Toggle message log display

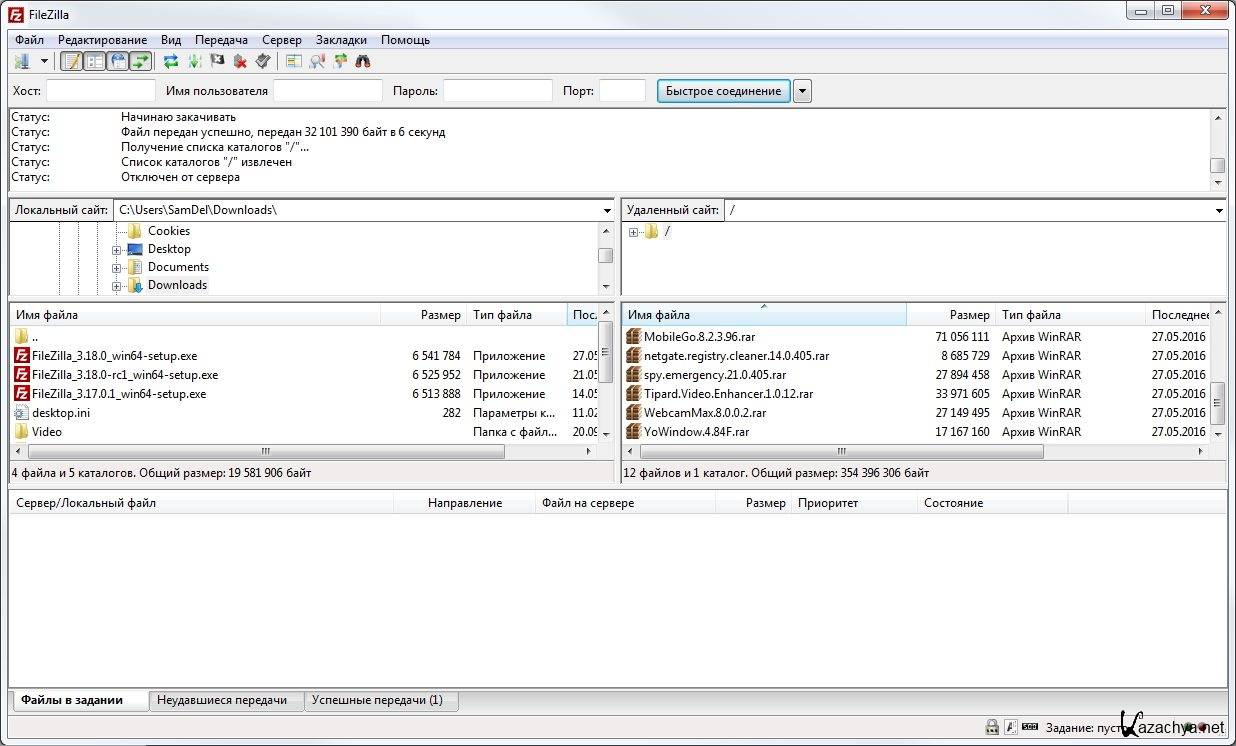[72, 62]
